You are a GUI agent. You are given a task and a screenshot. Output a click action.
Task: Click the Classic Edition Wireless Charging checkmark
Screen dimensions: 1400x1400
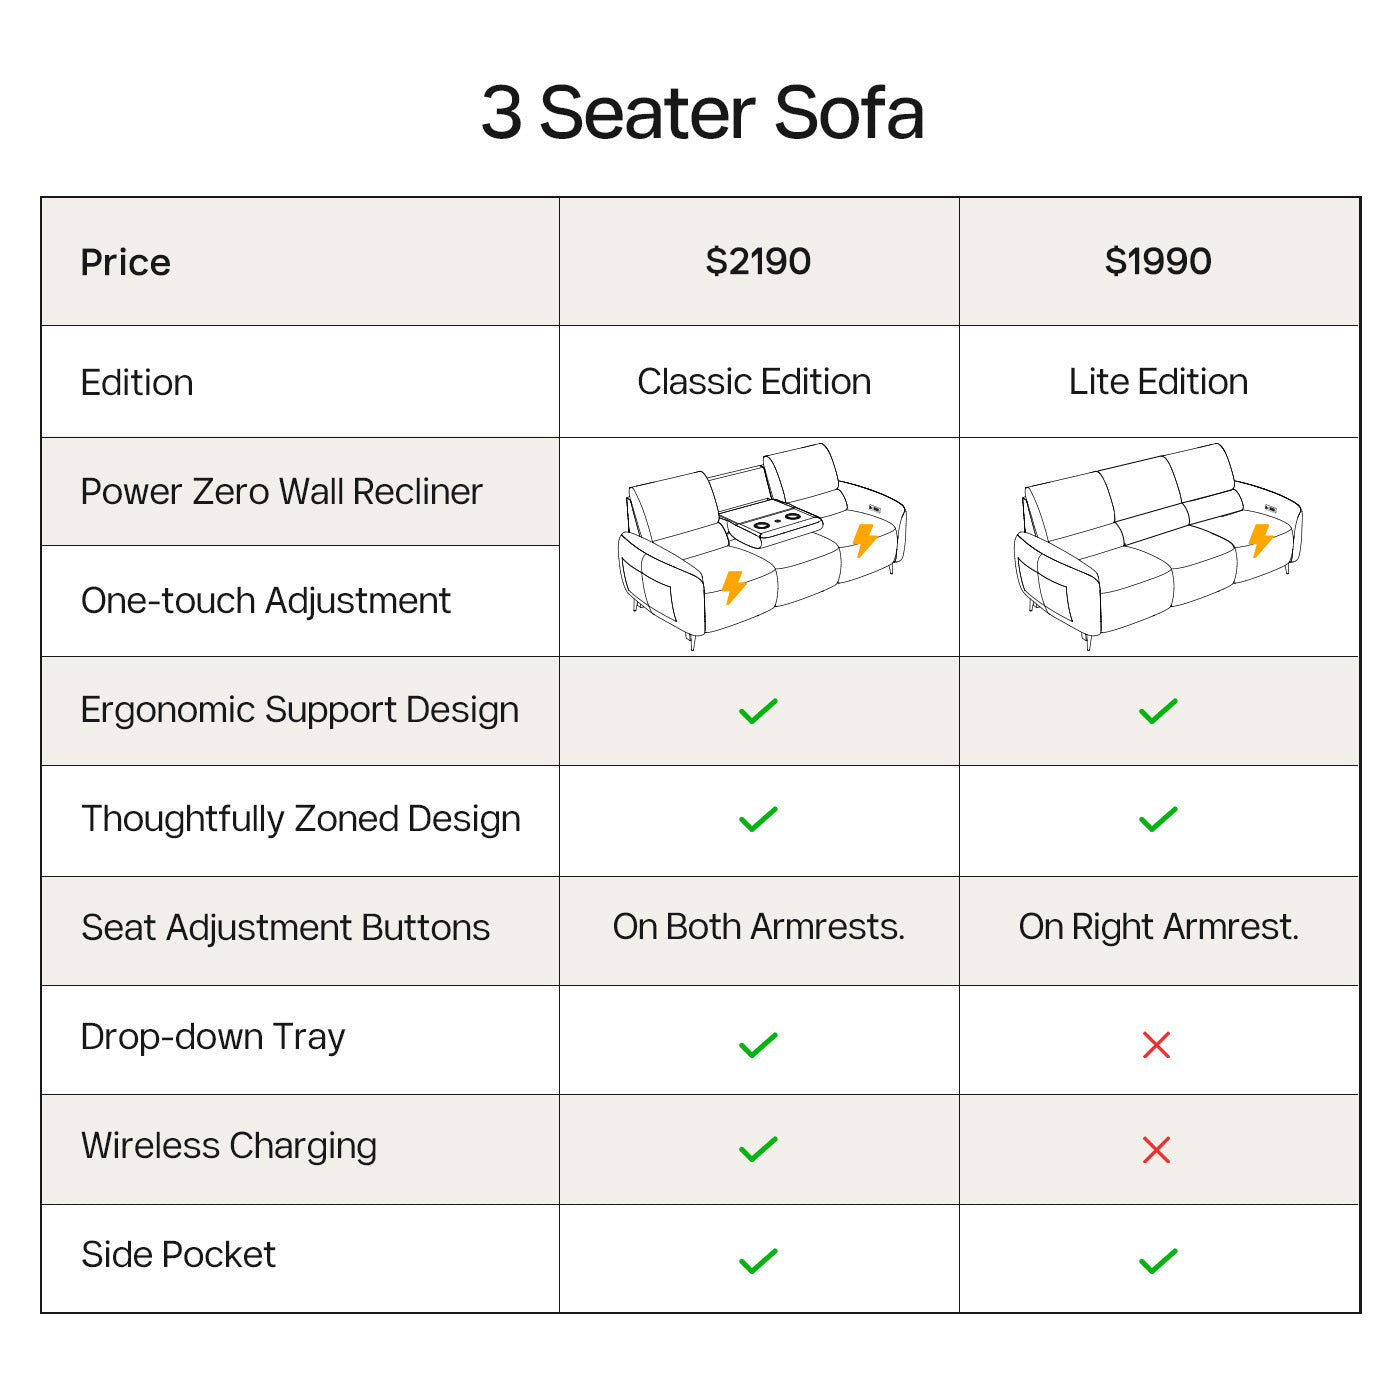758,1150
